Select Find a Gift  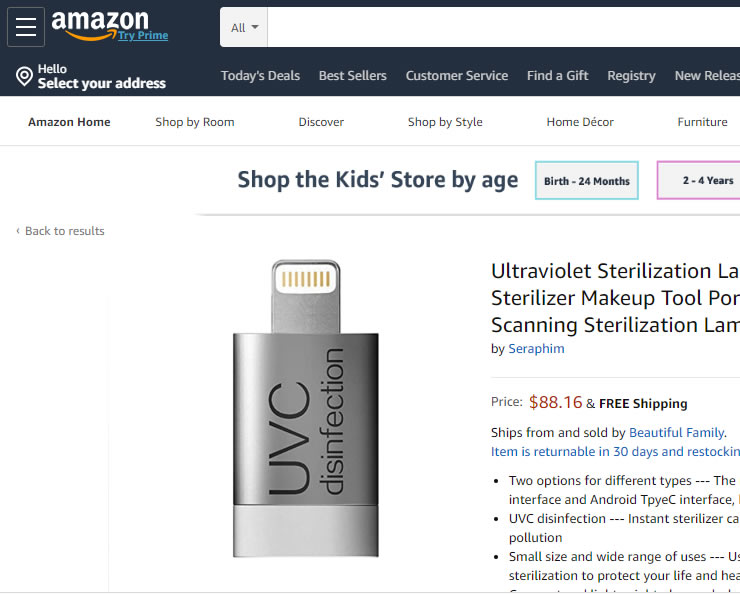point(558,75)
